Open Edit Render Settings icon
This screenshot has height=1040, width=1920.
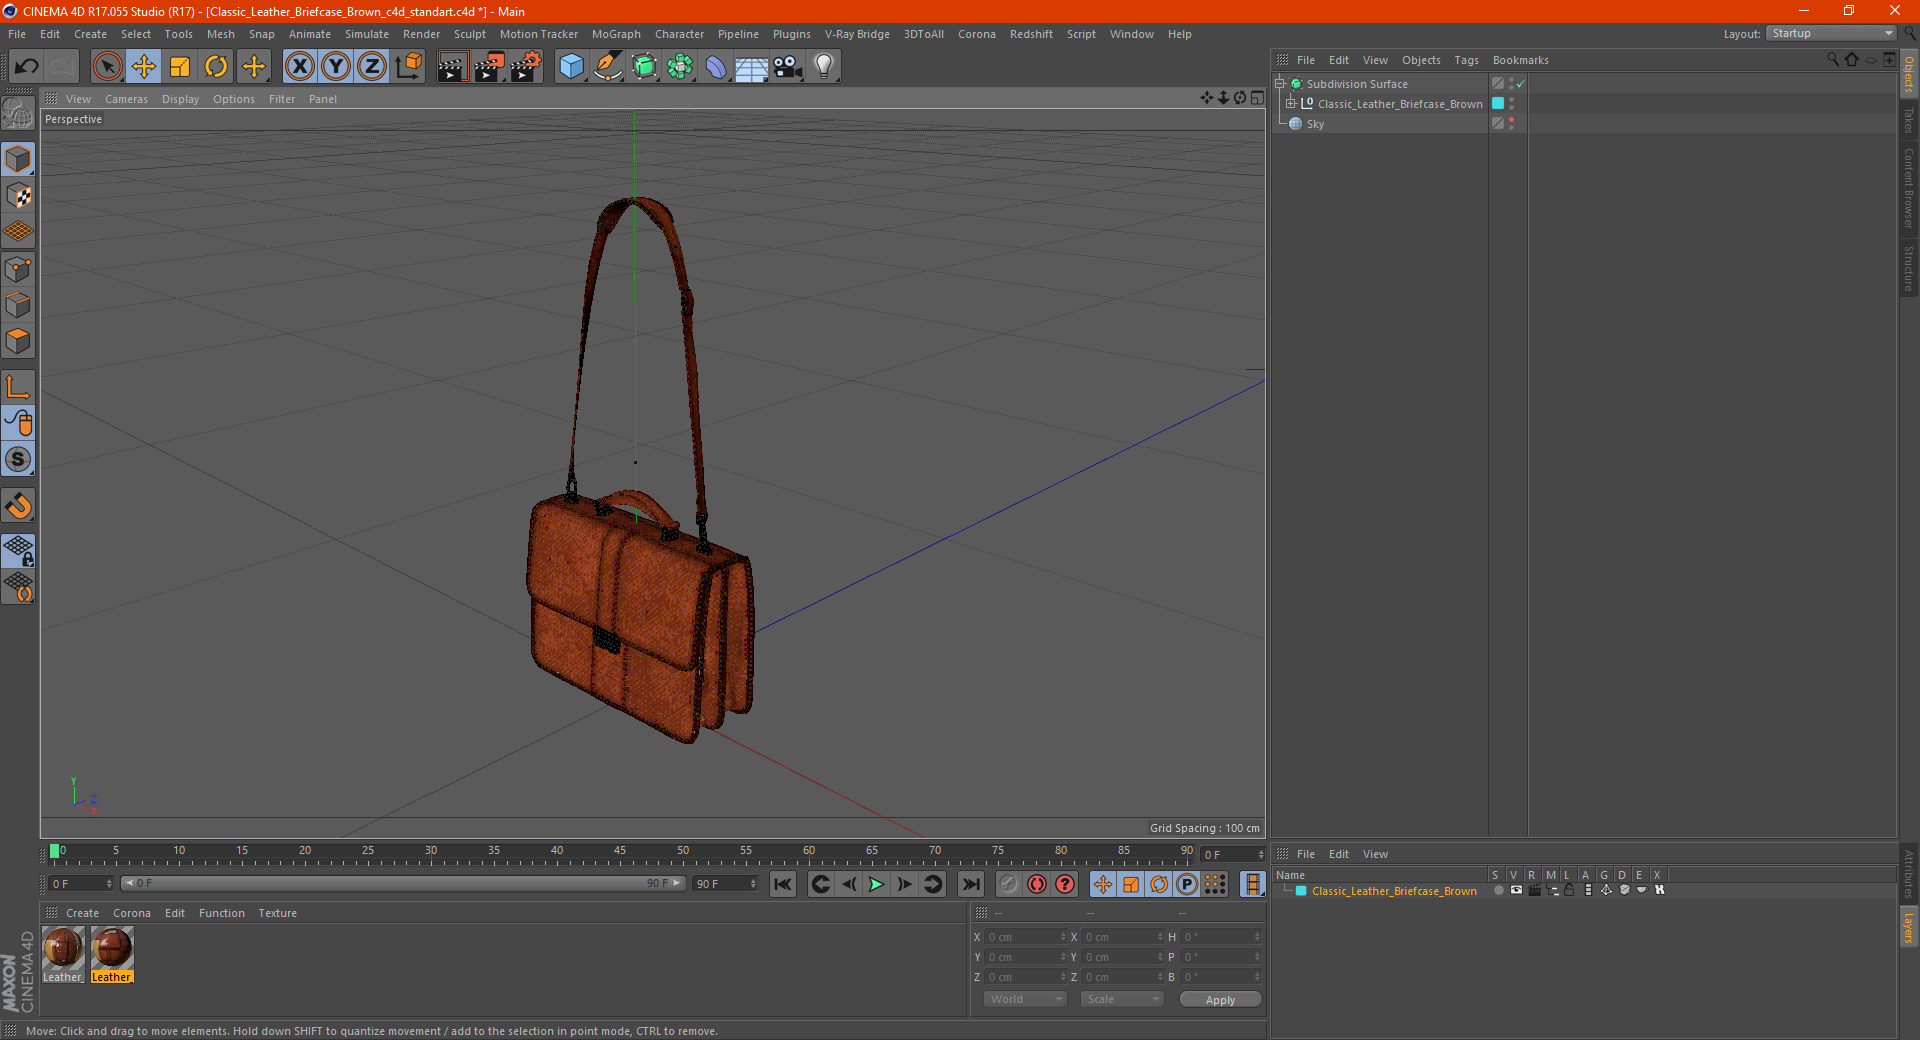coord(526,67)
